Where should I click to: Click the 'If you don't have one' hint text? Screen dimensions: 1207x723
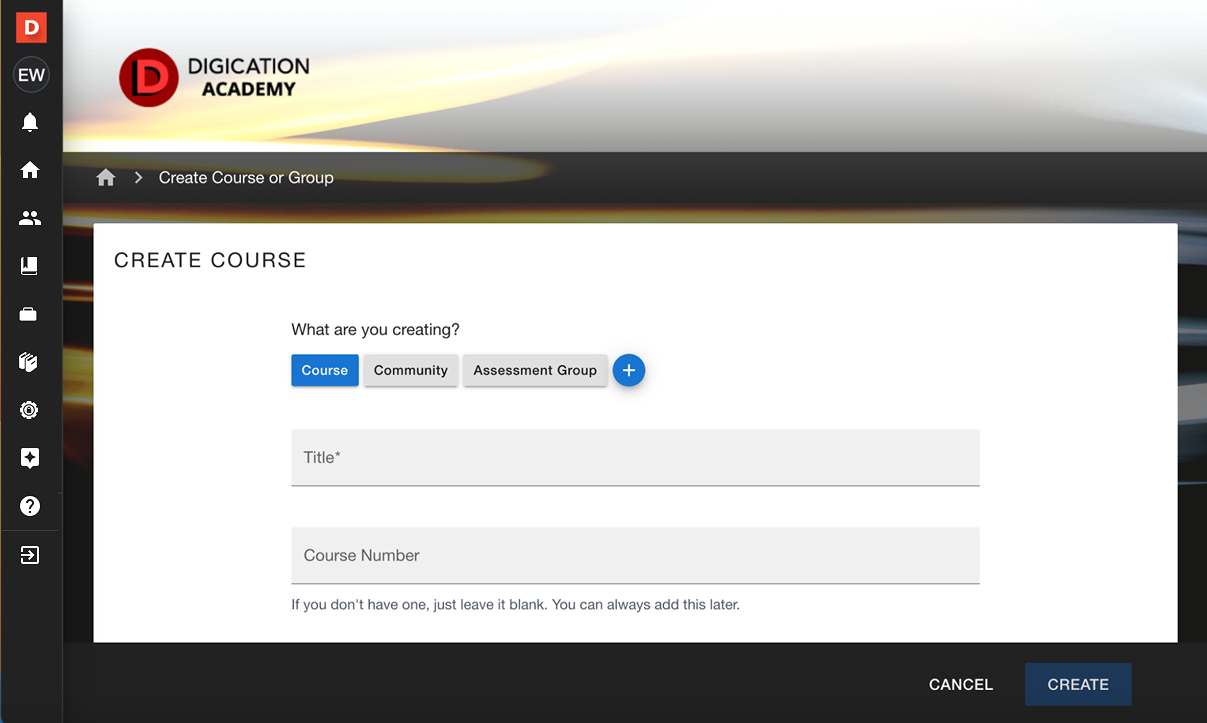point(515,605)
